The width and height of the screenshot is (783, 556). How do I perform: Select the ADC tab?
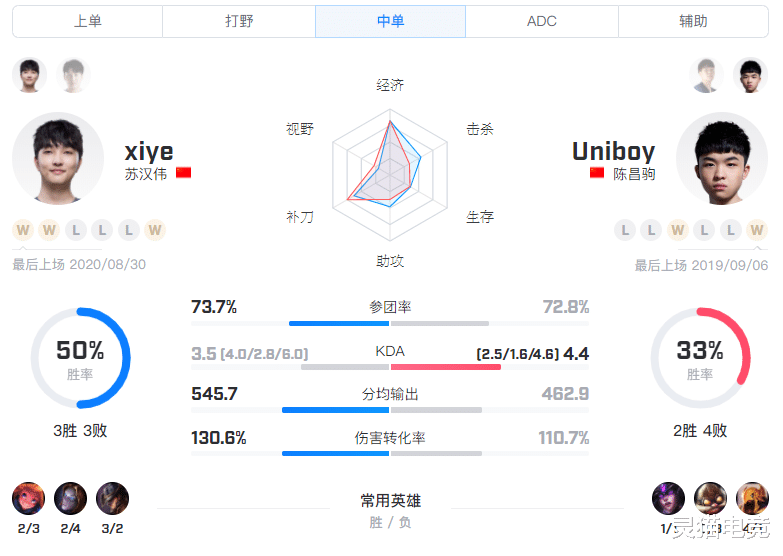click(x=542, y=21)
